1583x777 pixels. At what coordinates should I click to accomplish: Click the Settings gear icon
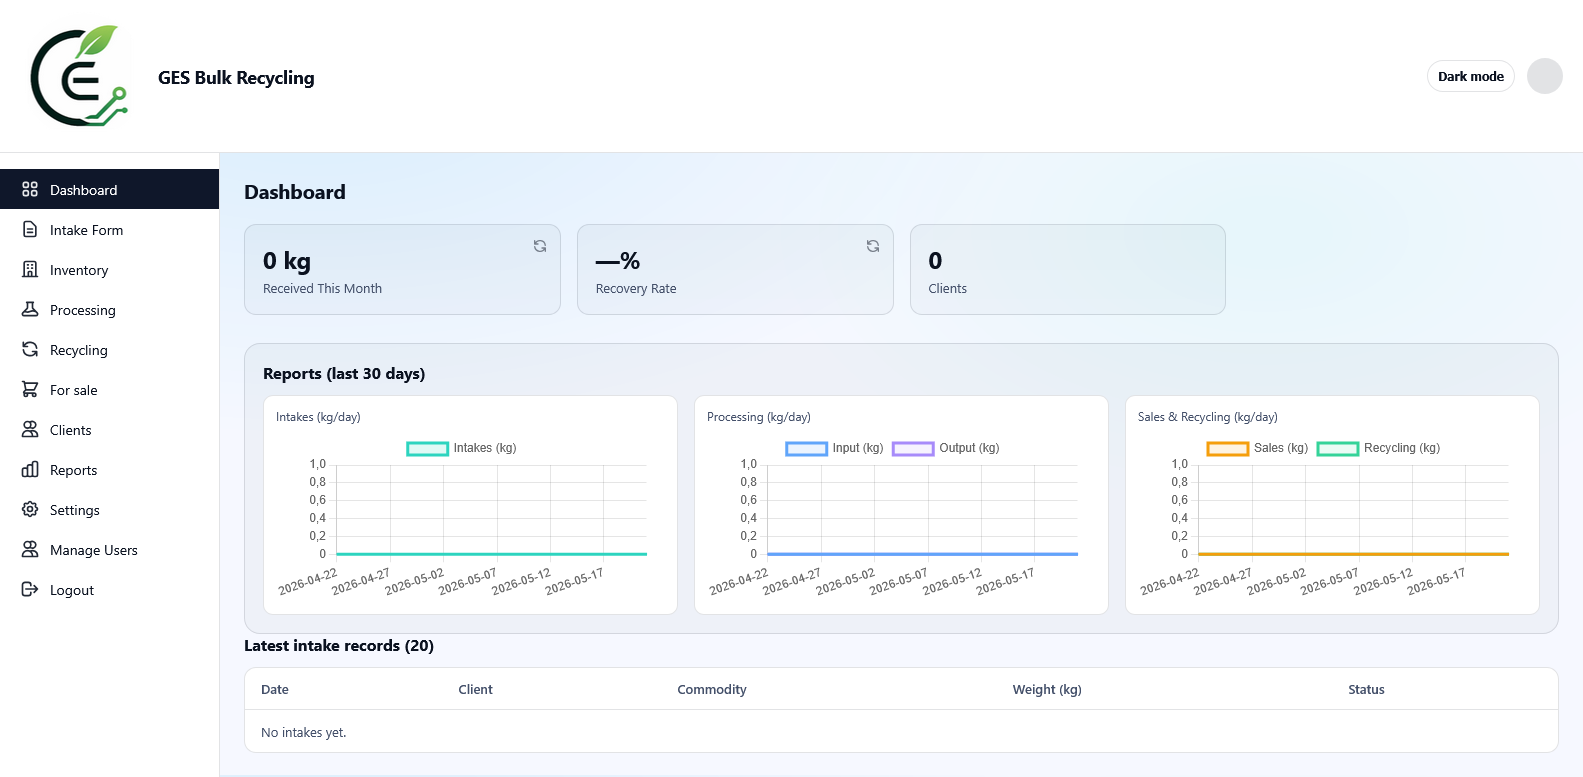[30, 509]
